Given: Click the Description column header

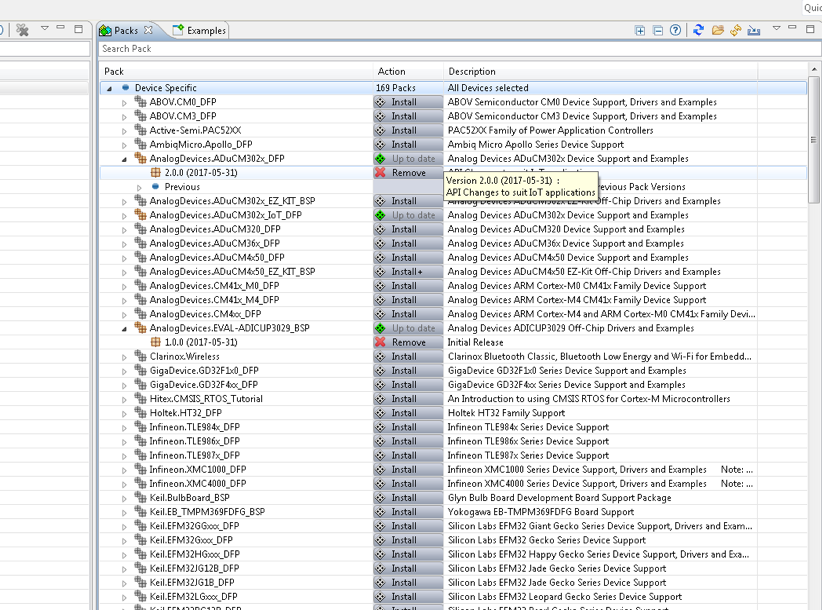Looking at the screenshot, I should (x=471, y=71).
